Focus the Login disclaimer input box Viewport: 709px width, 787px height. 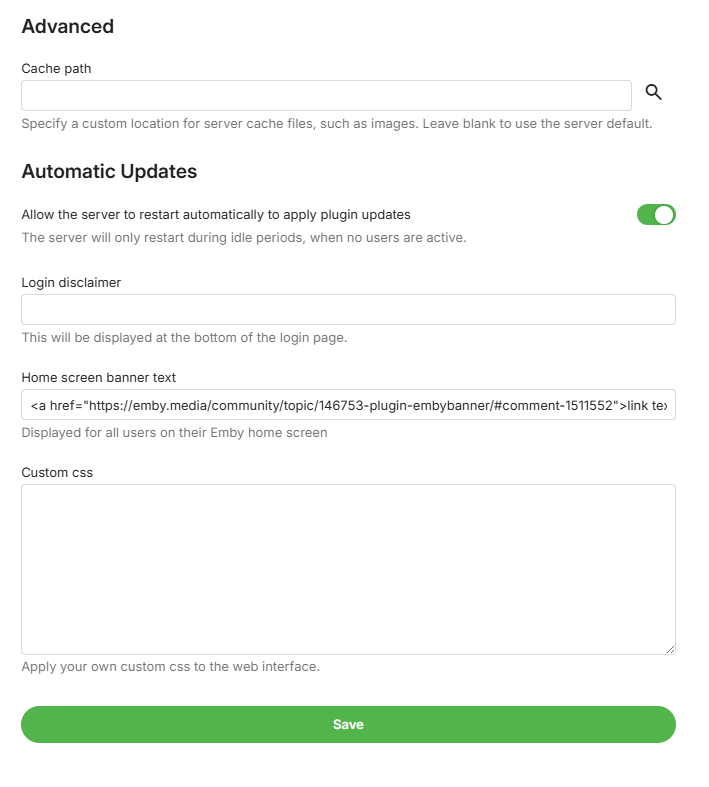pyautogui.click(x=348, y=310)
